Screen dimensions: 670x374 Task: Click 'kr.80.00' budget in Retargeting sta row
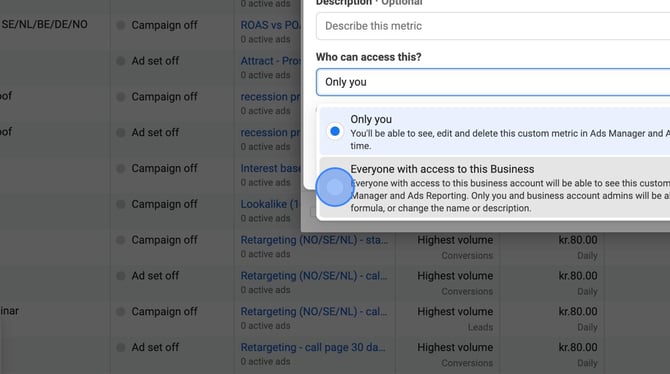click(x=578, y=240)
